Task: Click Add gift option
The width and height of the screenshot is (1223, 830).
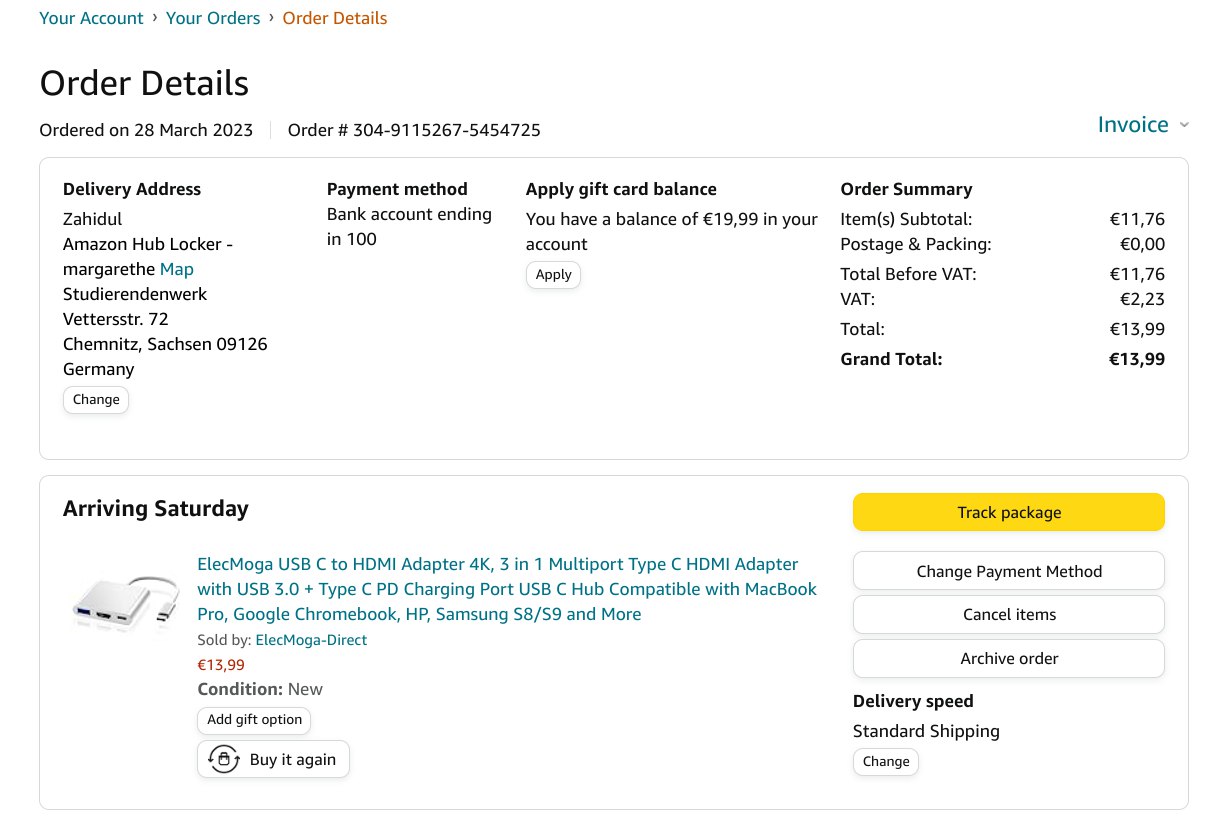Action: point(254,720)
